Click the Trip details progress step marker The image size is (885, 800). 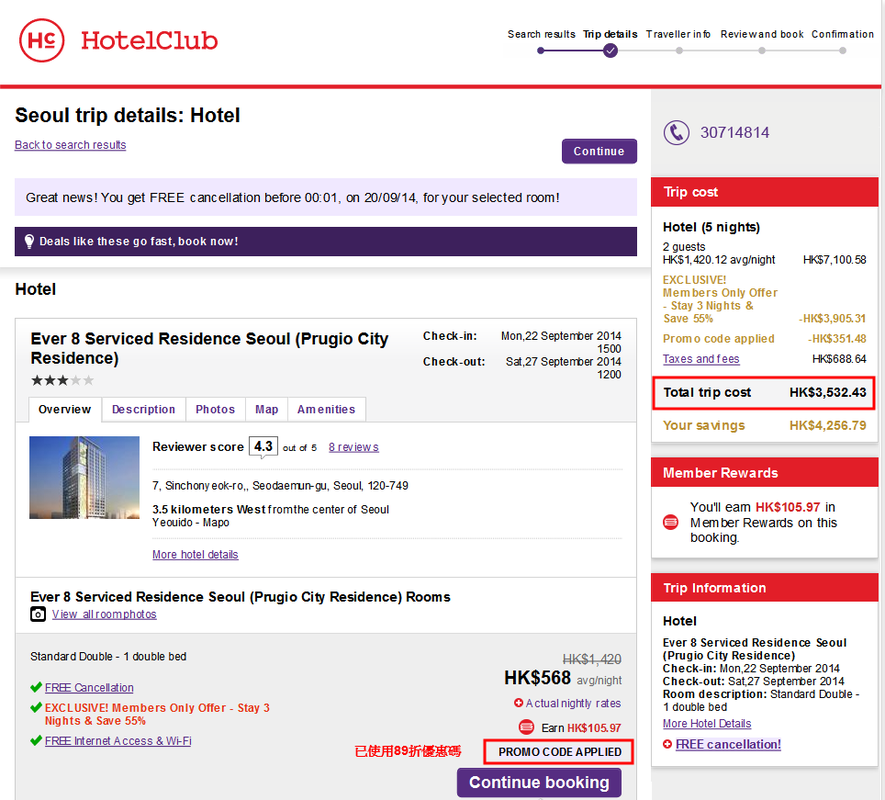[x=610, y=50]
